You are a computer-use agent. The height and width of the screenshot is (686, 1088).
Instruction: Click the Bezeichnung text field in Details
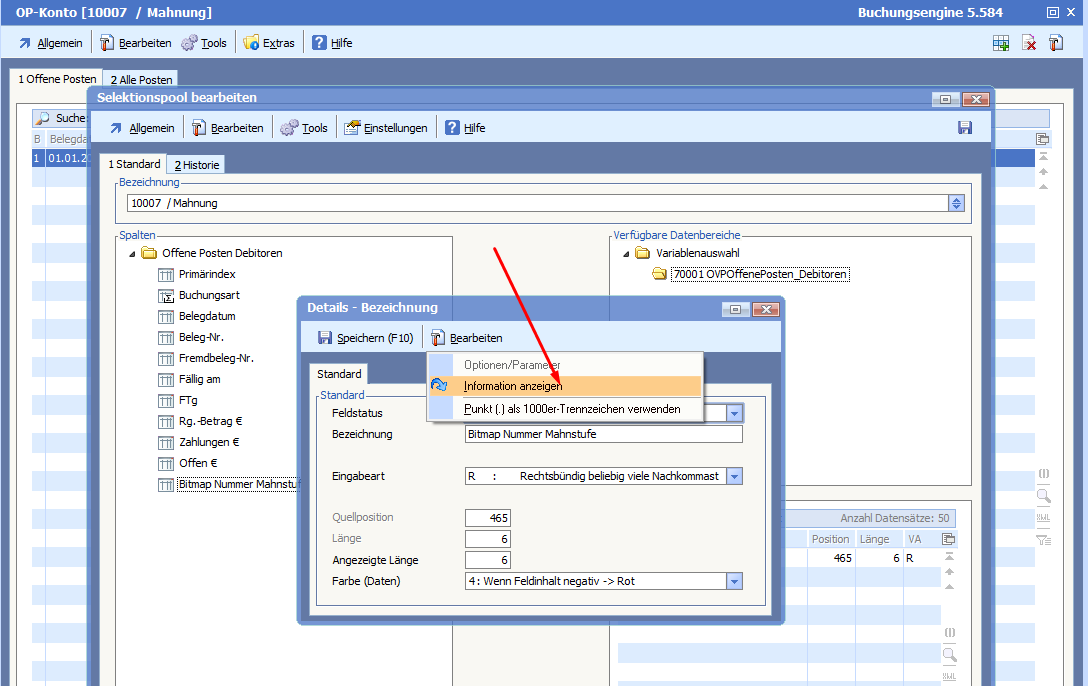tap(604, 434)
